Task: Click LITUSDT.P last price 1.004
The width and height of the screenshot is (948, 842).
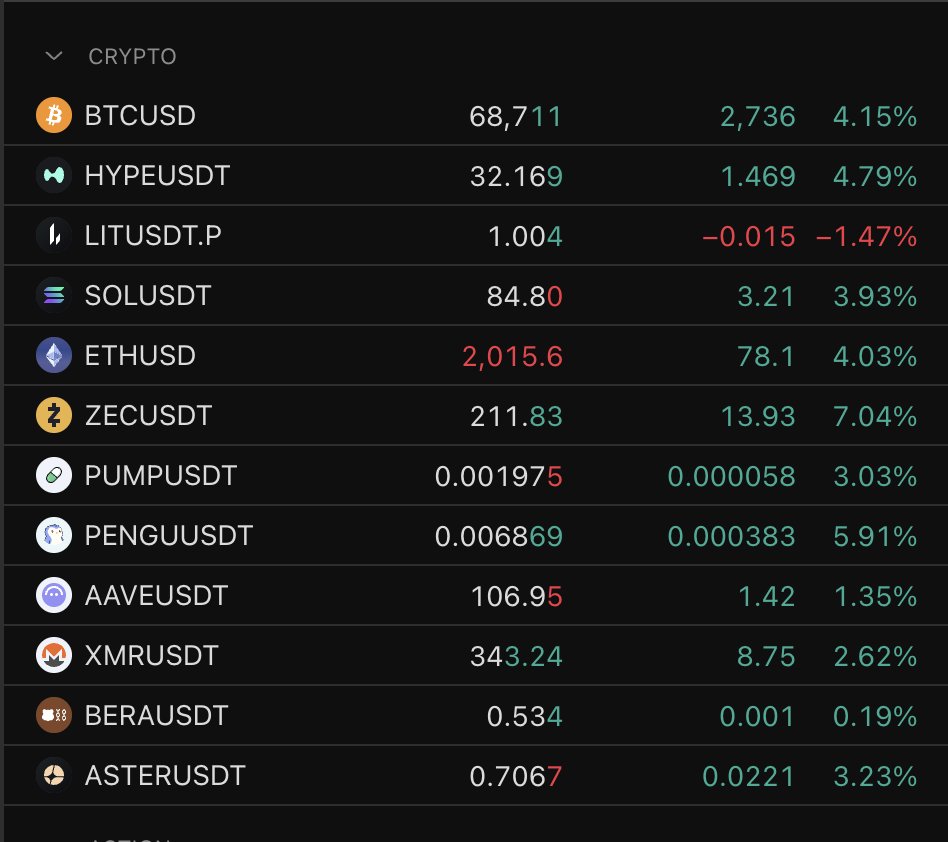Action: click(x=525, y=236)
